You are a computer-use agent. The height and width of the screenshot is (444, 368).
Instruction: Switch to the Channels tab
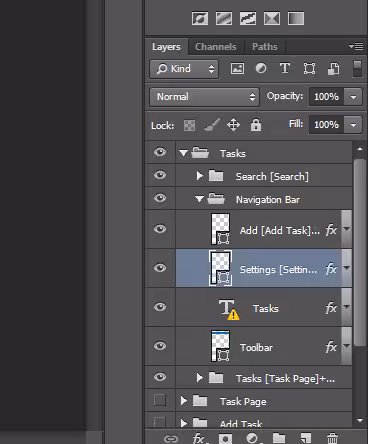216,47
